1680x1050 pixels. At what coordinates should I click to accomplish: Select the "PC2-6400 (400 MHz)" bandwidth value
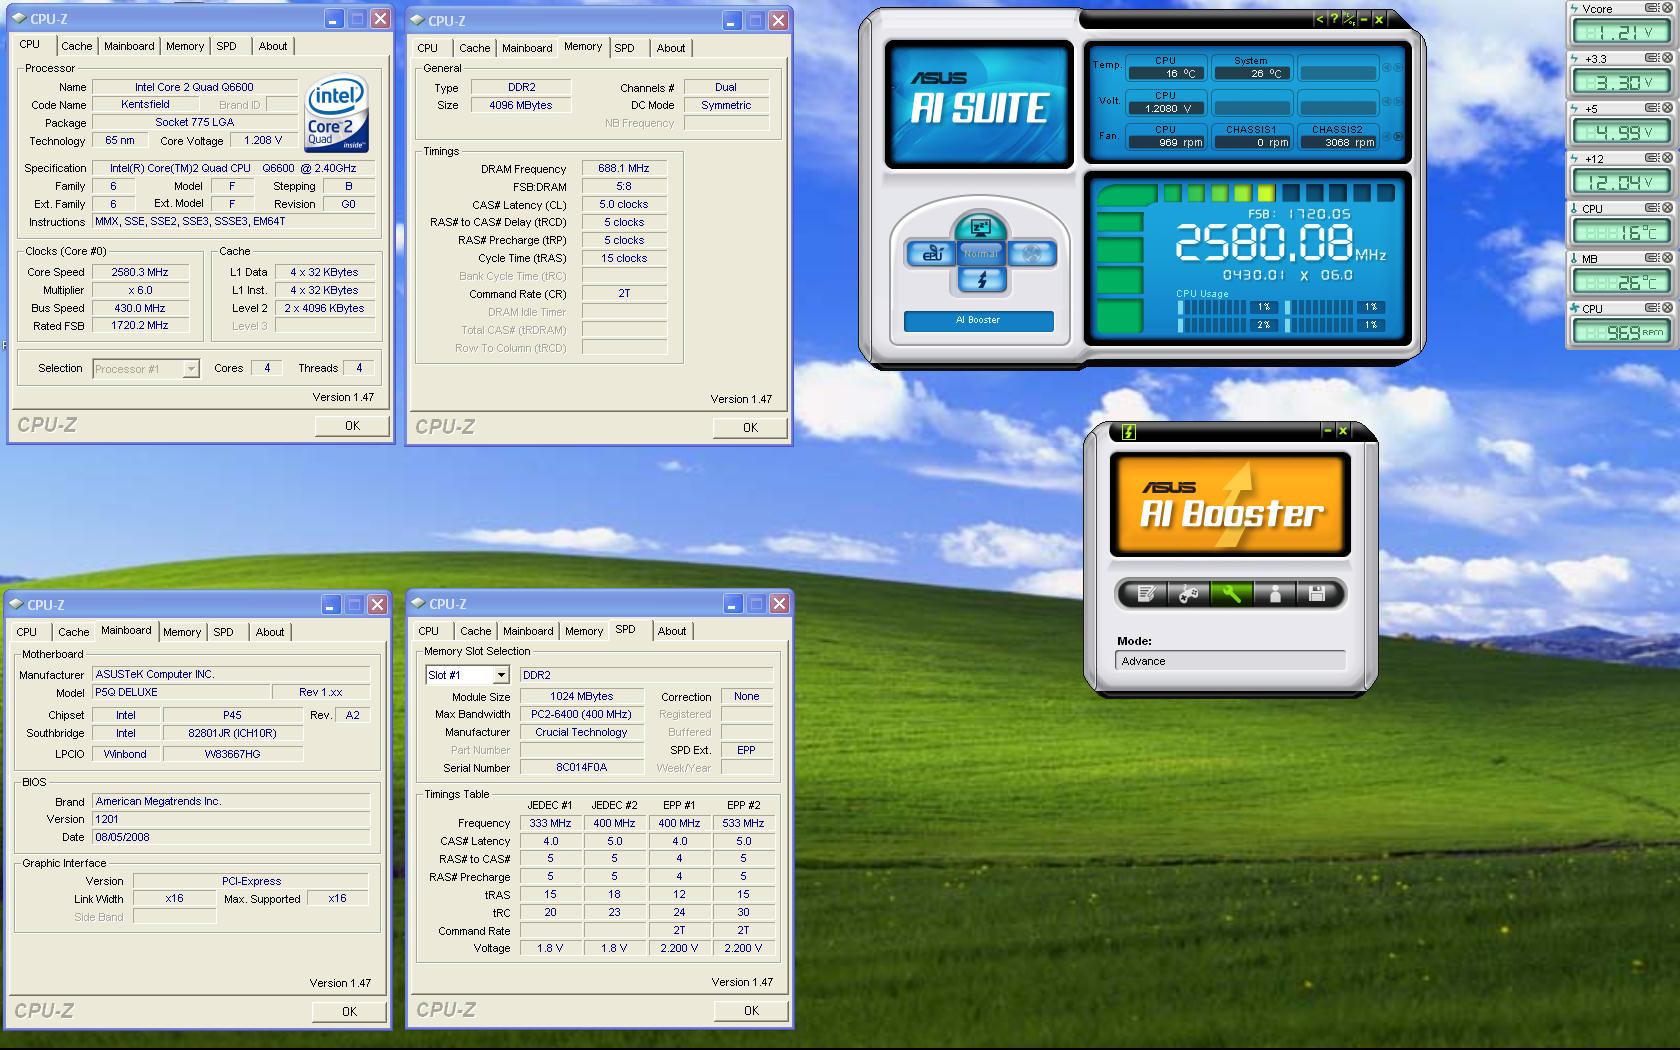point(581,714)
